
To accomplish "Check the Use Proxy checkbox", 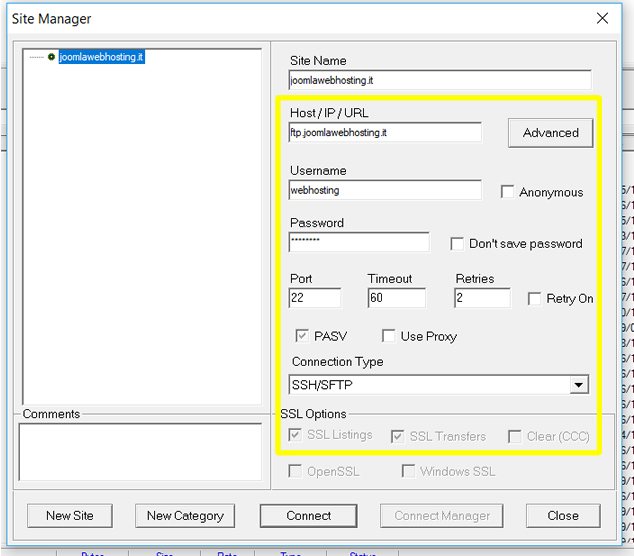I will pos(389,336).
